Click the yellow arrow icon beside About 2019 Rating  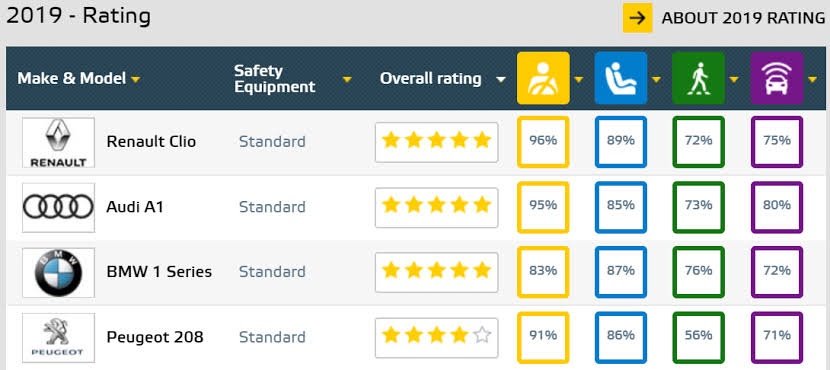point(637,17)
